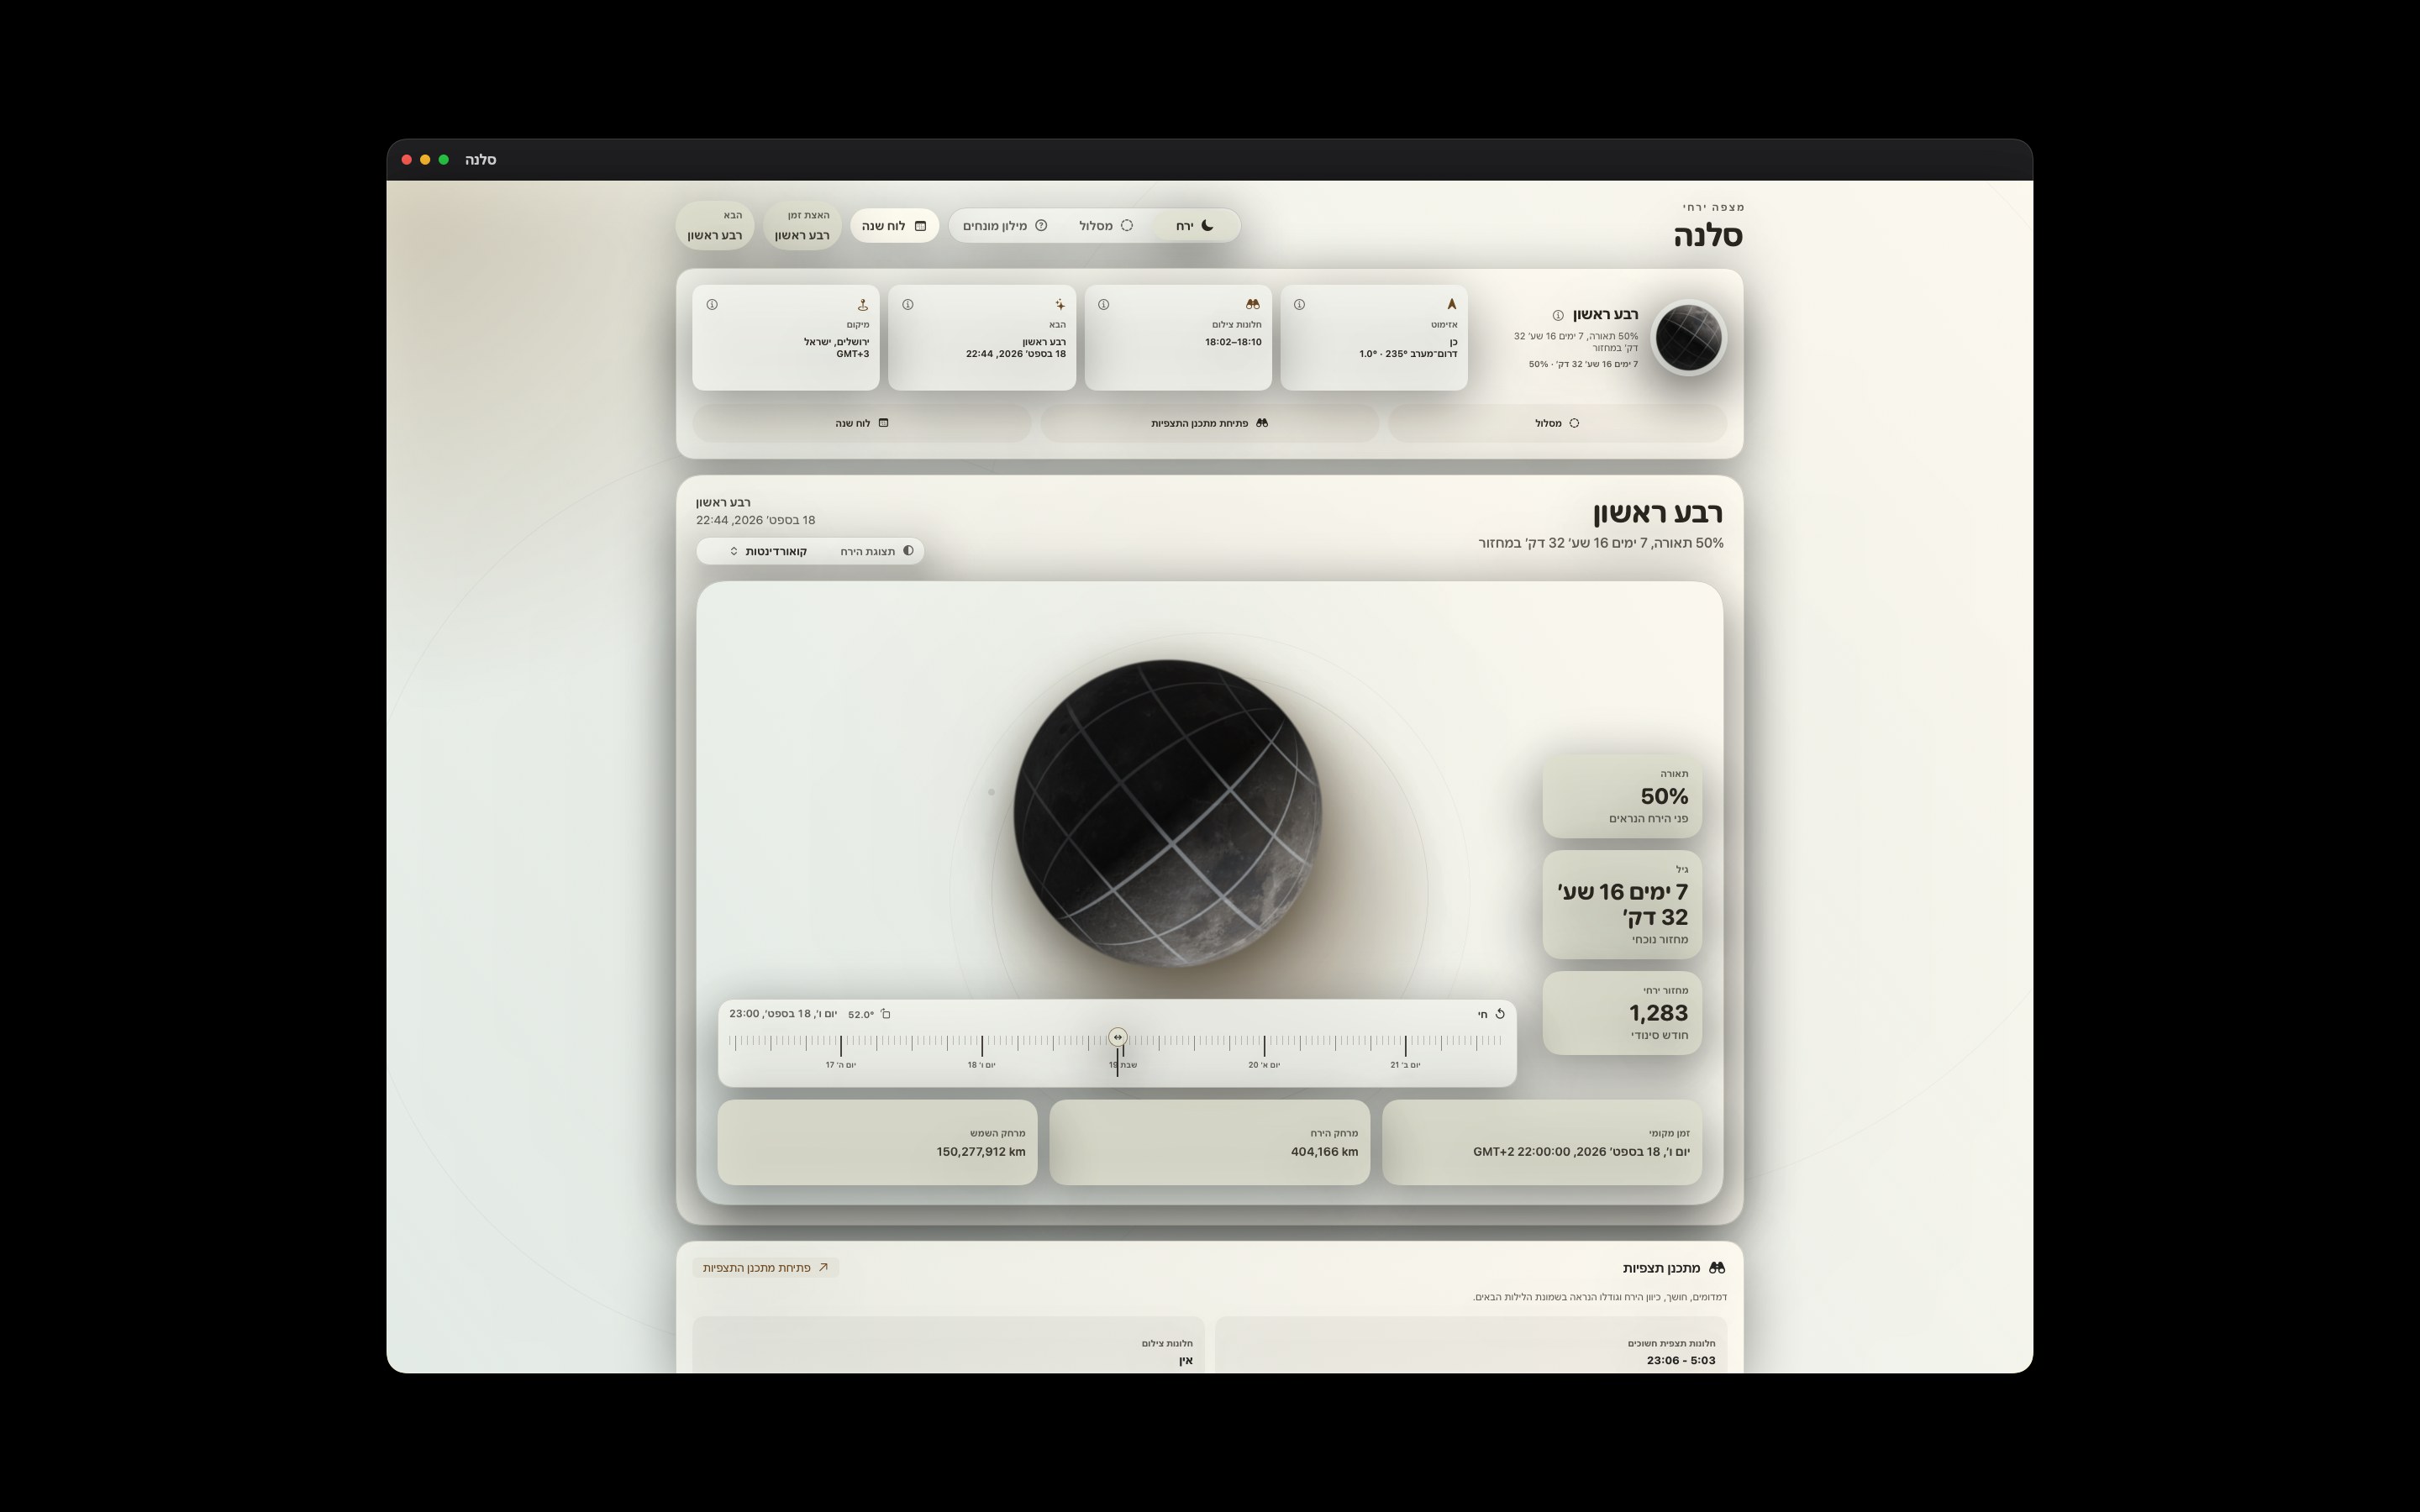Open the info icon on the חלונות צילום card
2420x1512 pixels.
pos(1104,304)
